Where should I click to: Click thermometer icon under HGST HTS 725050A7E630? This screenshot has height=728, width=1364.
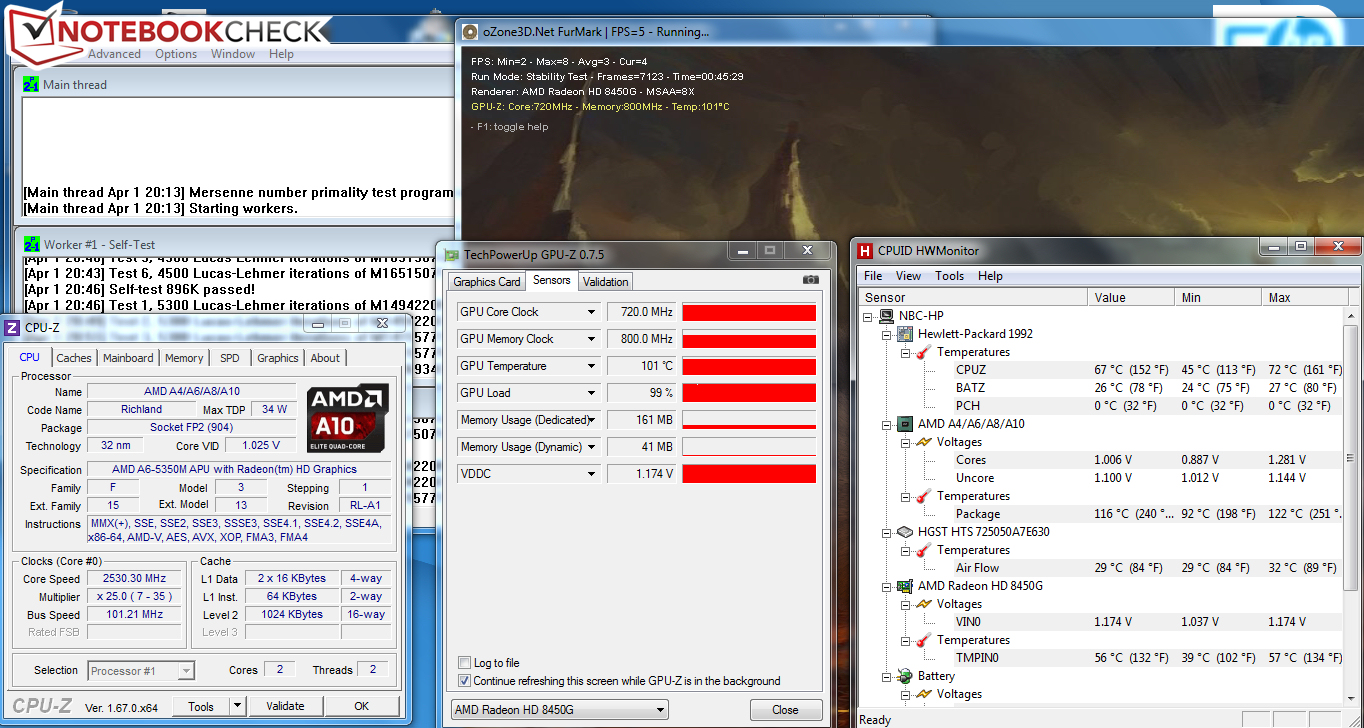(x=923, y=550)
